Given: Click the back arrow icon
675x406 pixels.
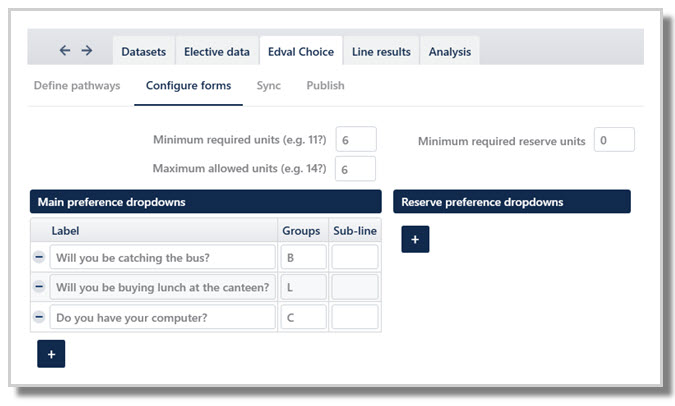Looking at the screenshot, I should coord(65,51).
